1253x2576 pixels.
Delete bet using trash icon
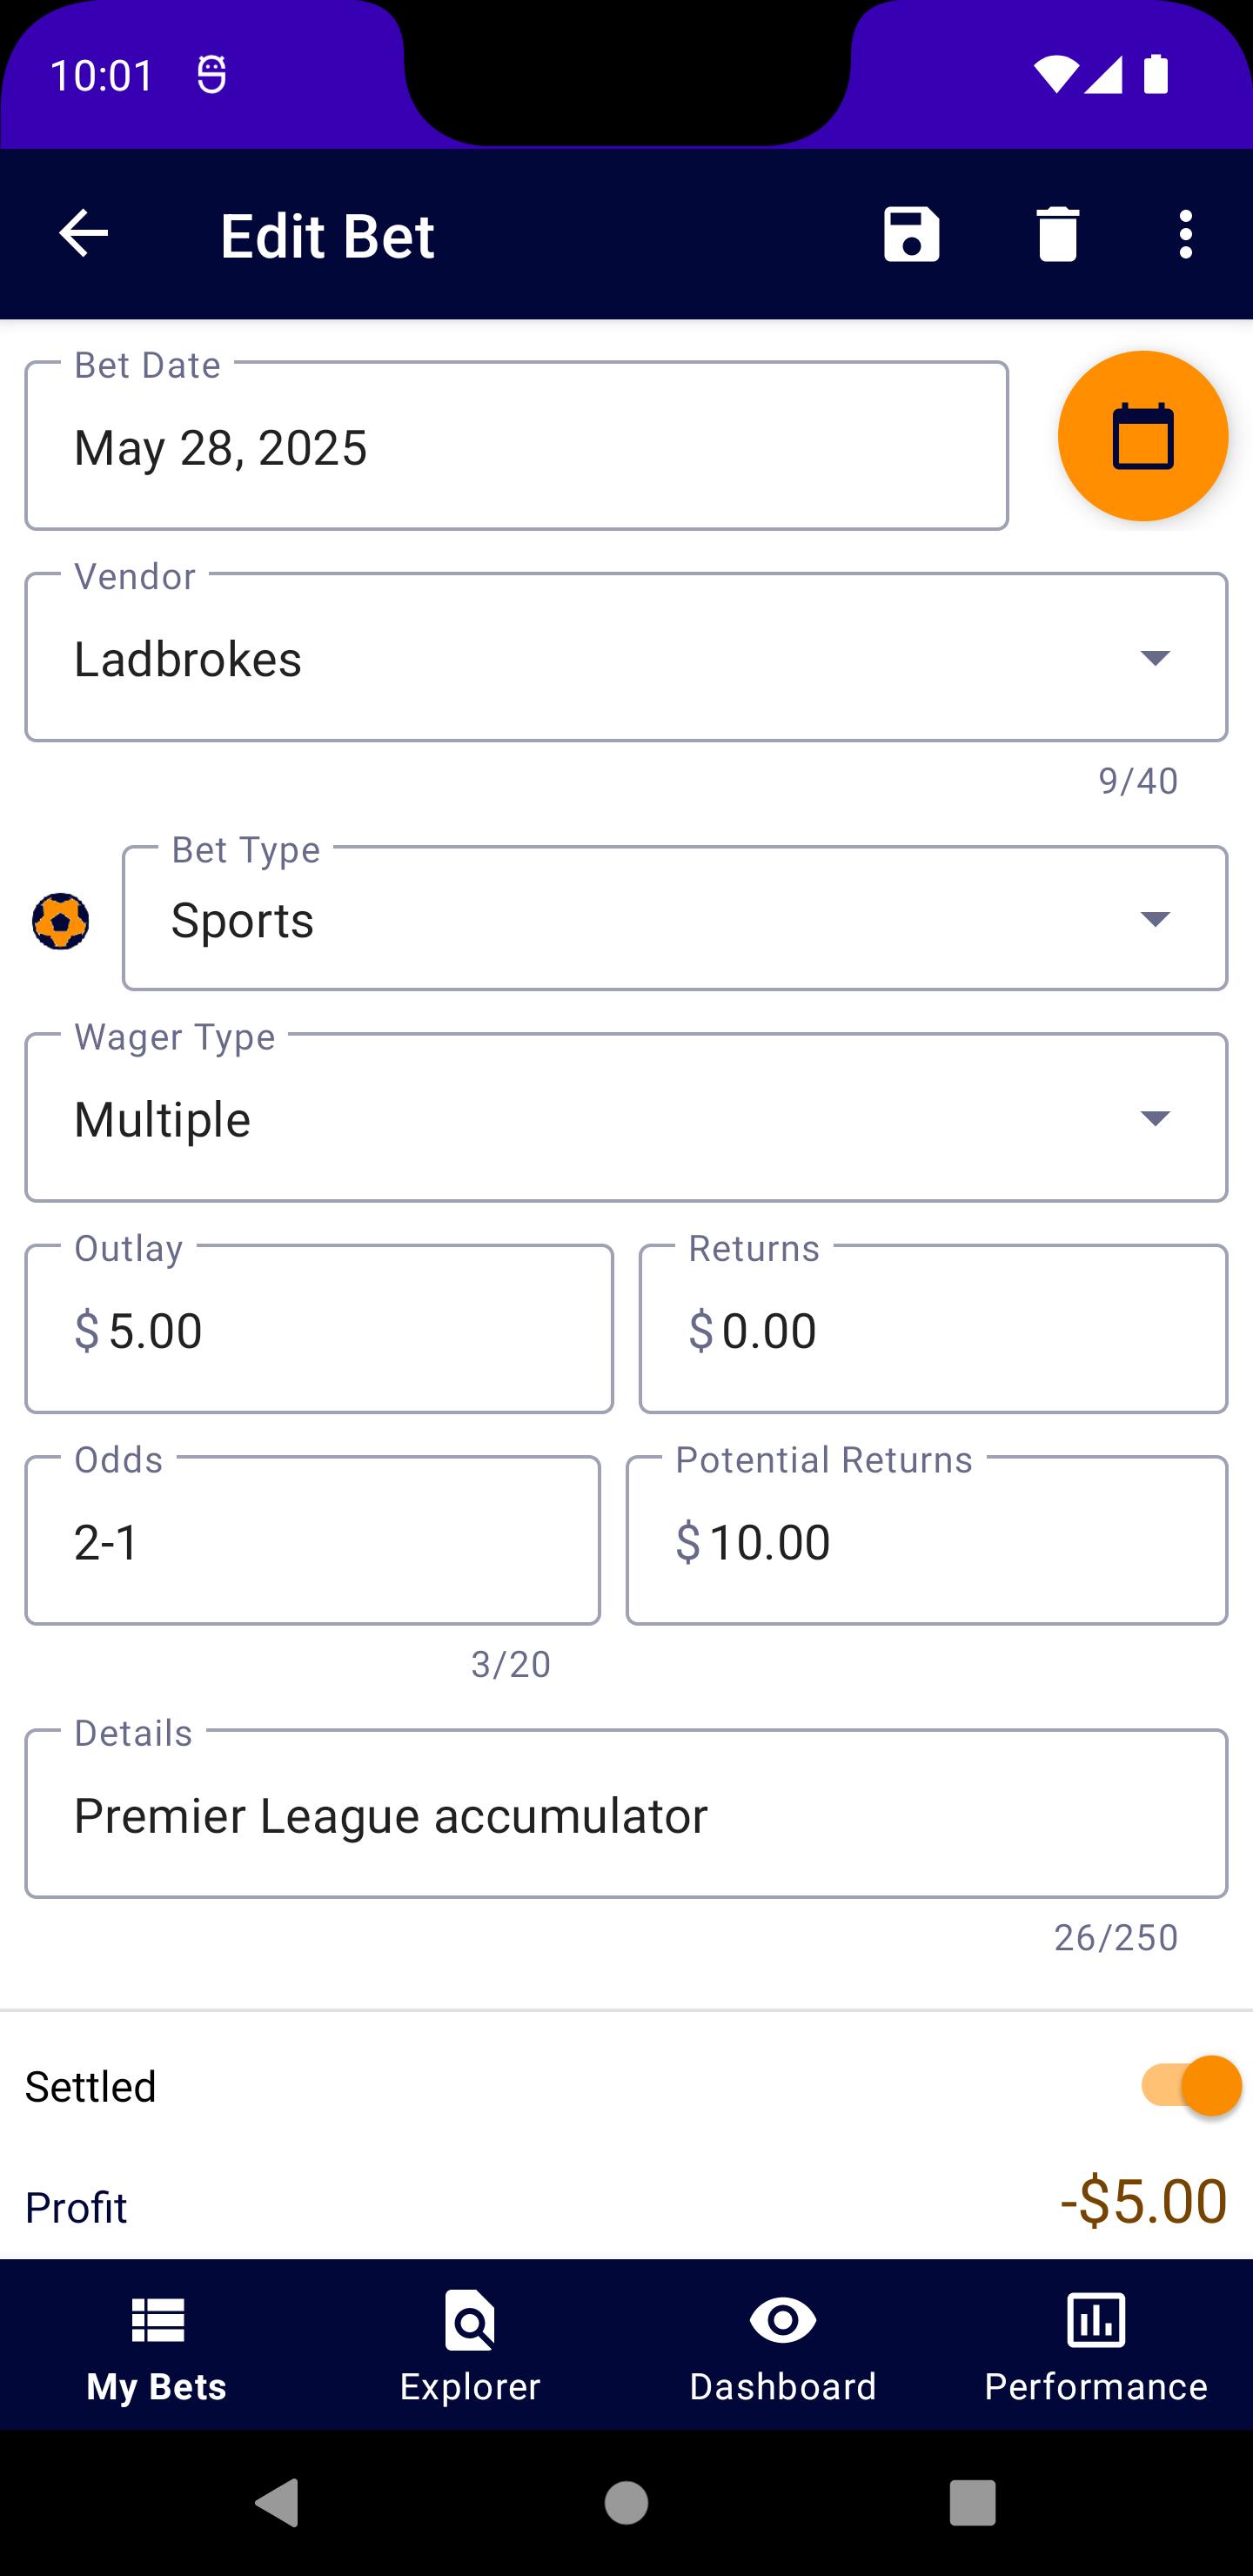1057,234
